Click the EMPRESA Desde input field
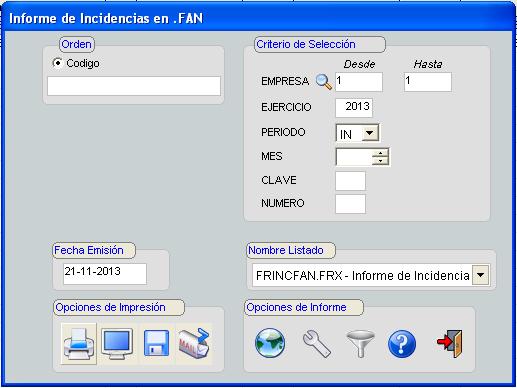Image resolution: width=517 pixels, height=388 pixels. click(359, 82)
